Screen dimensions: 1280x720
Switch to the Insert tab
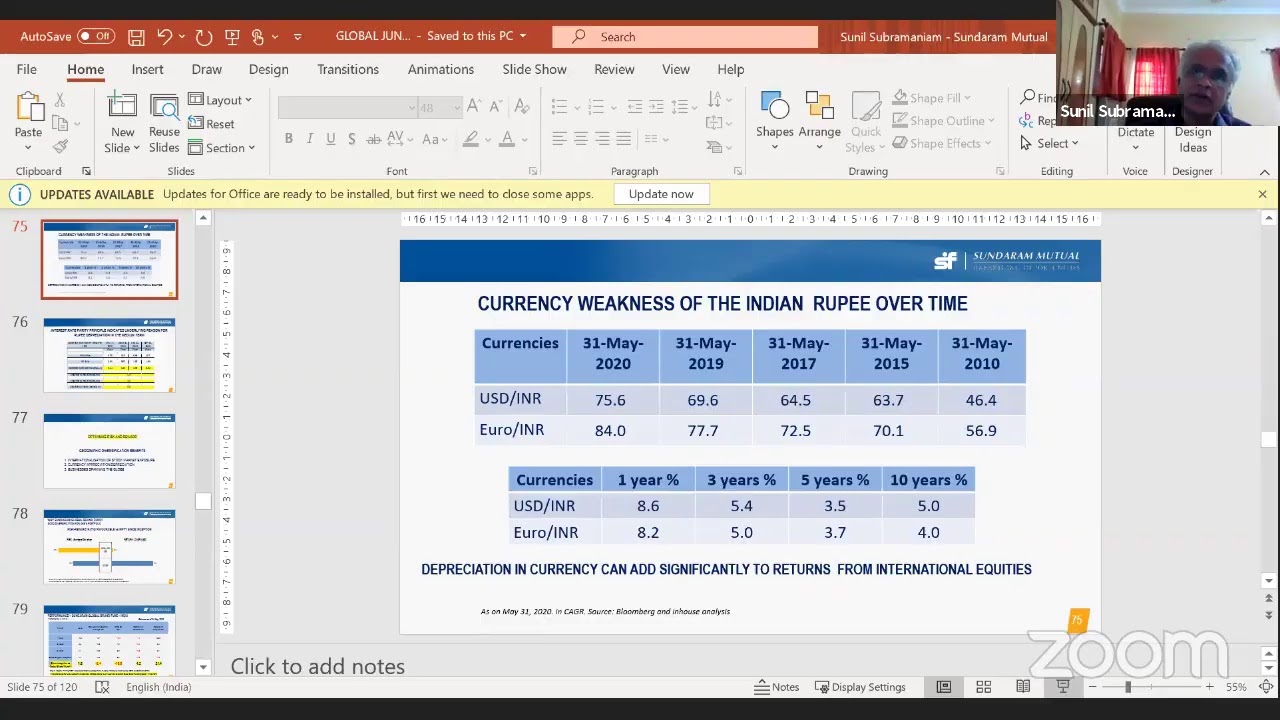(147, 69)
